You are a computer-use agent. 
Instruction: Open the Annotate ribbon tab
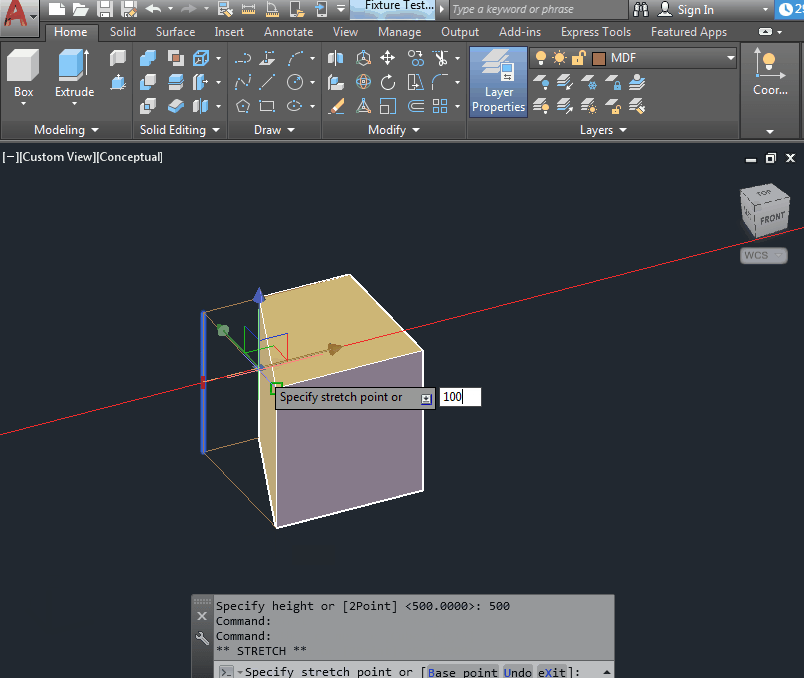click(x=289, y=32)
